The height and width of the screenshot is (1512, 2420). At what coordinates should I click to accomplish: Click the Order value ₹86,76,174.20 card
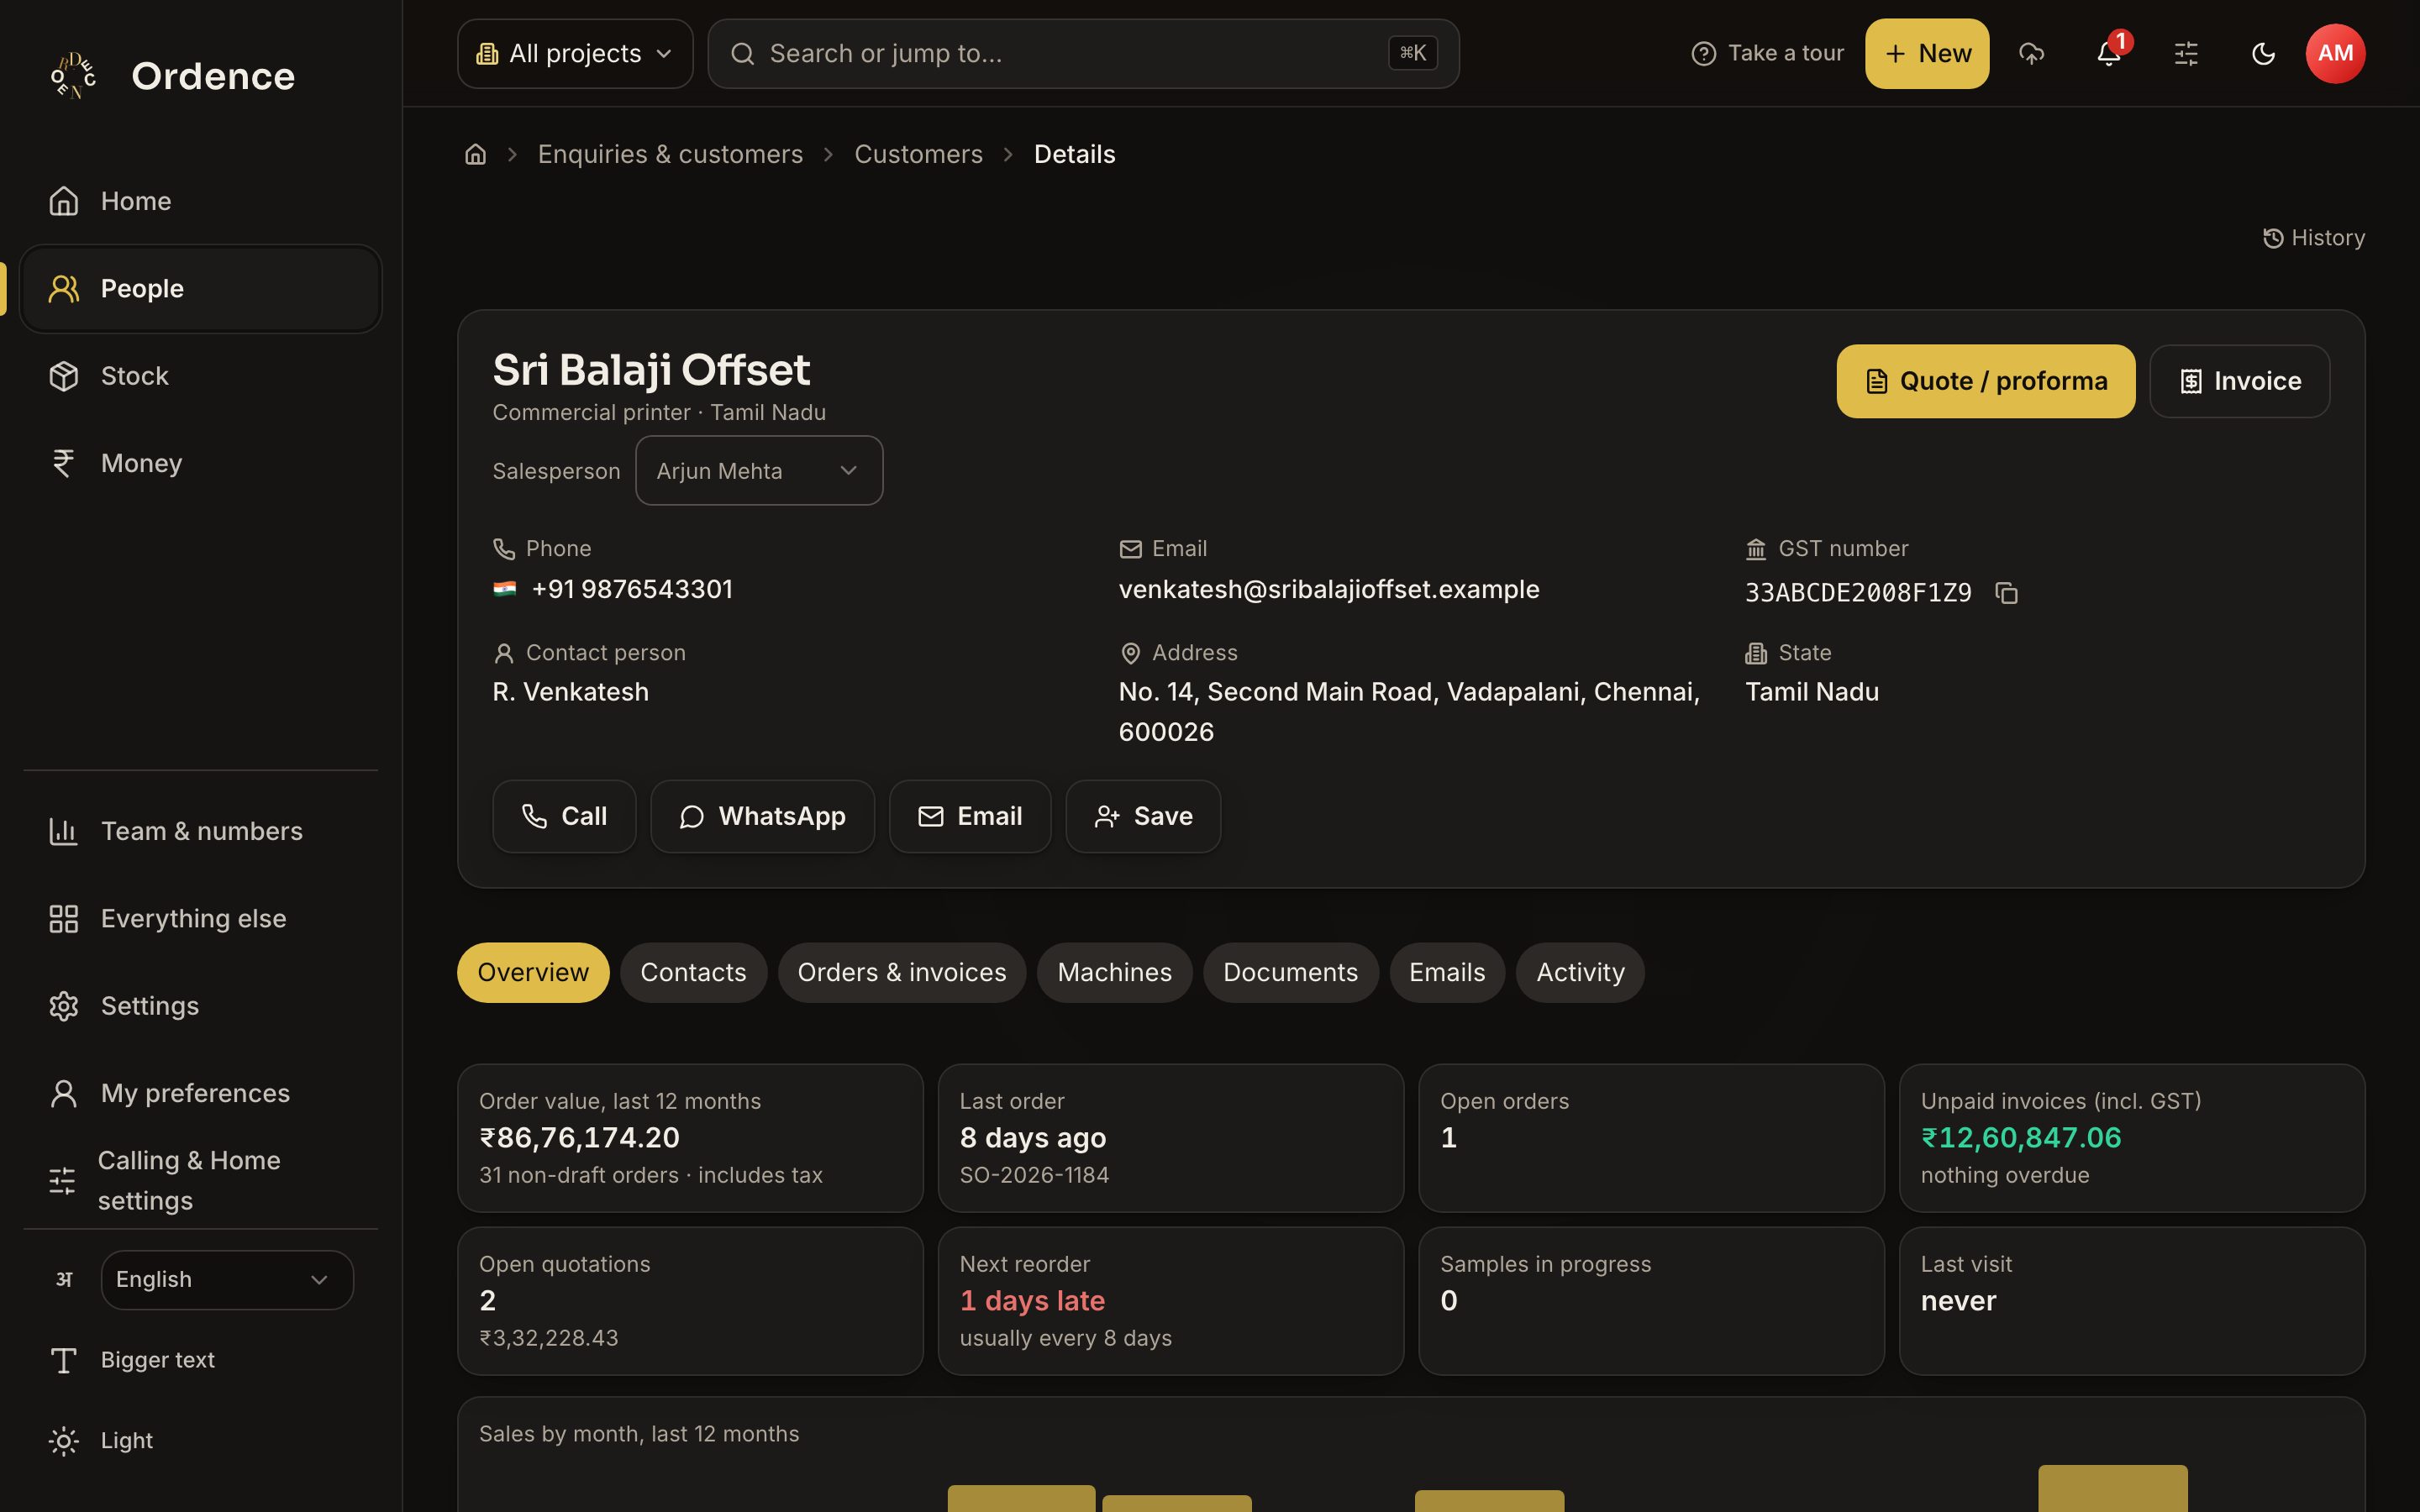(690, 1138)
